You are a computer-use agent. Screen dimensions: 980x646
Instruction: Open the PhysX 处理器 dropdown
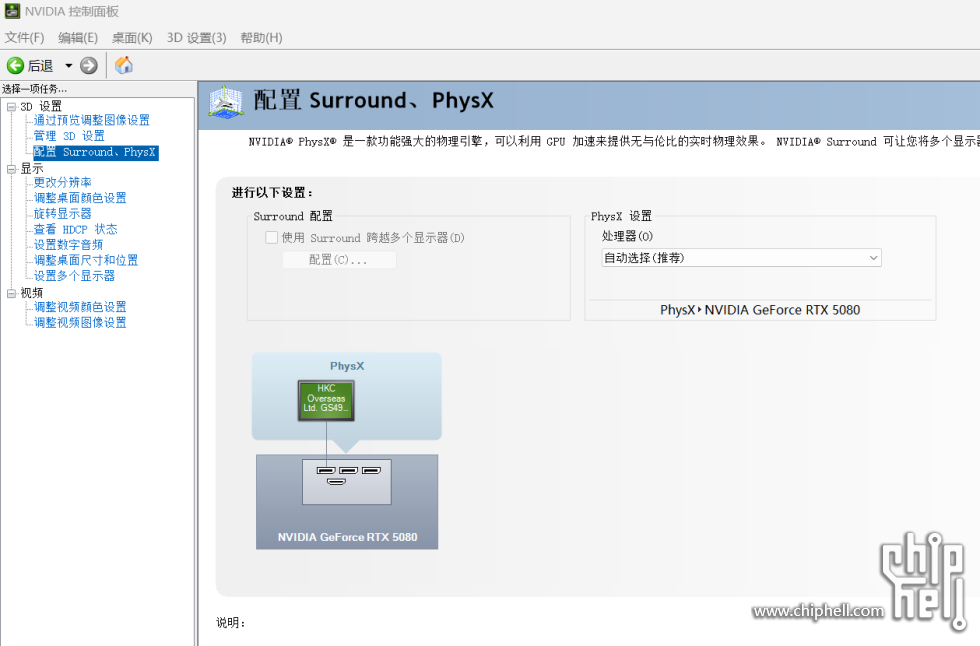click(x=741, y=257)
